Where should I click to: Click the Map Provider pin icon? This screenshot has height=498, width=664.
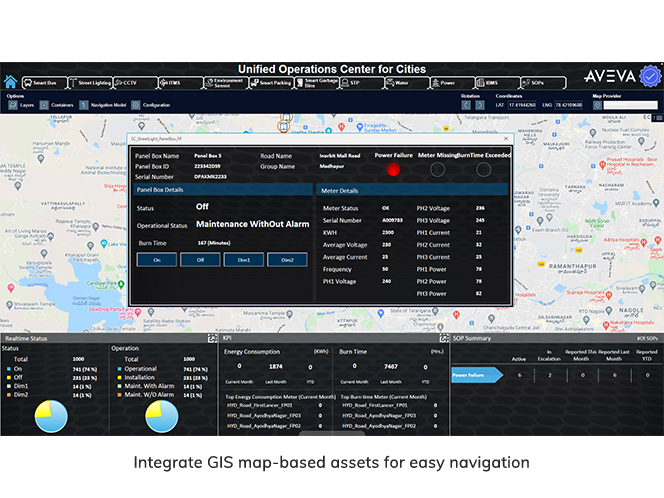click(597, 105)
